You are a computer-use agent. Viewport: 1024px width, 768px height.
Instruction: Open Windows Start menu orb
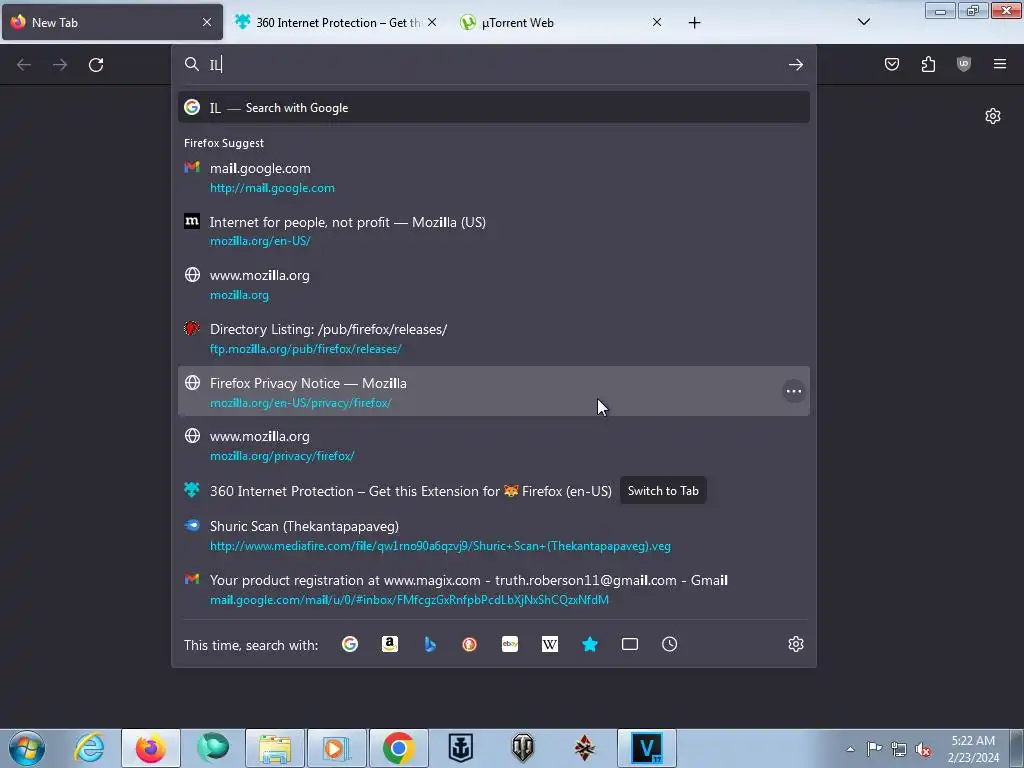click(27, 748)
